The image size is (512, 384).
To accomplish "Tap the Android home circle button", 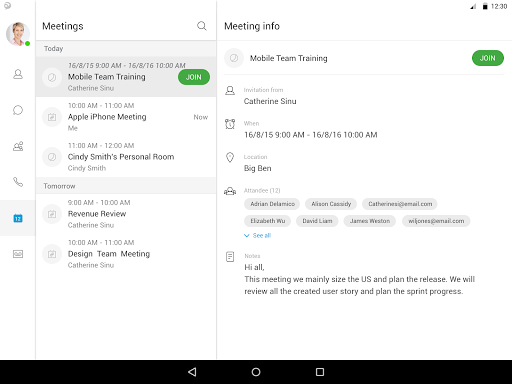I will [x=256, y=372].
